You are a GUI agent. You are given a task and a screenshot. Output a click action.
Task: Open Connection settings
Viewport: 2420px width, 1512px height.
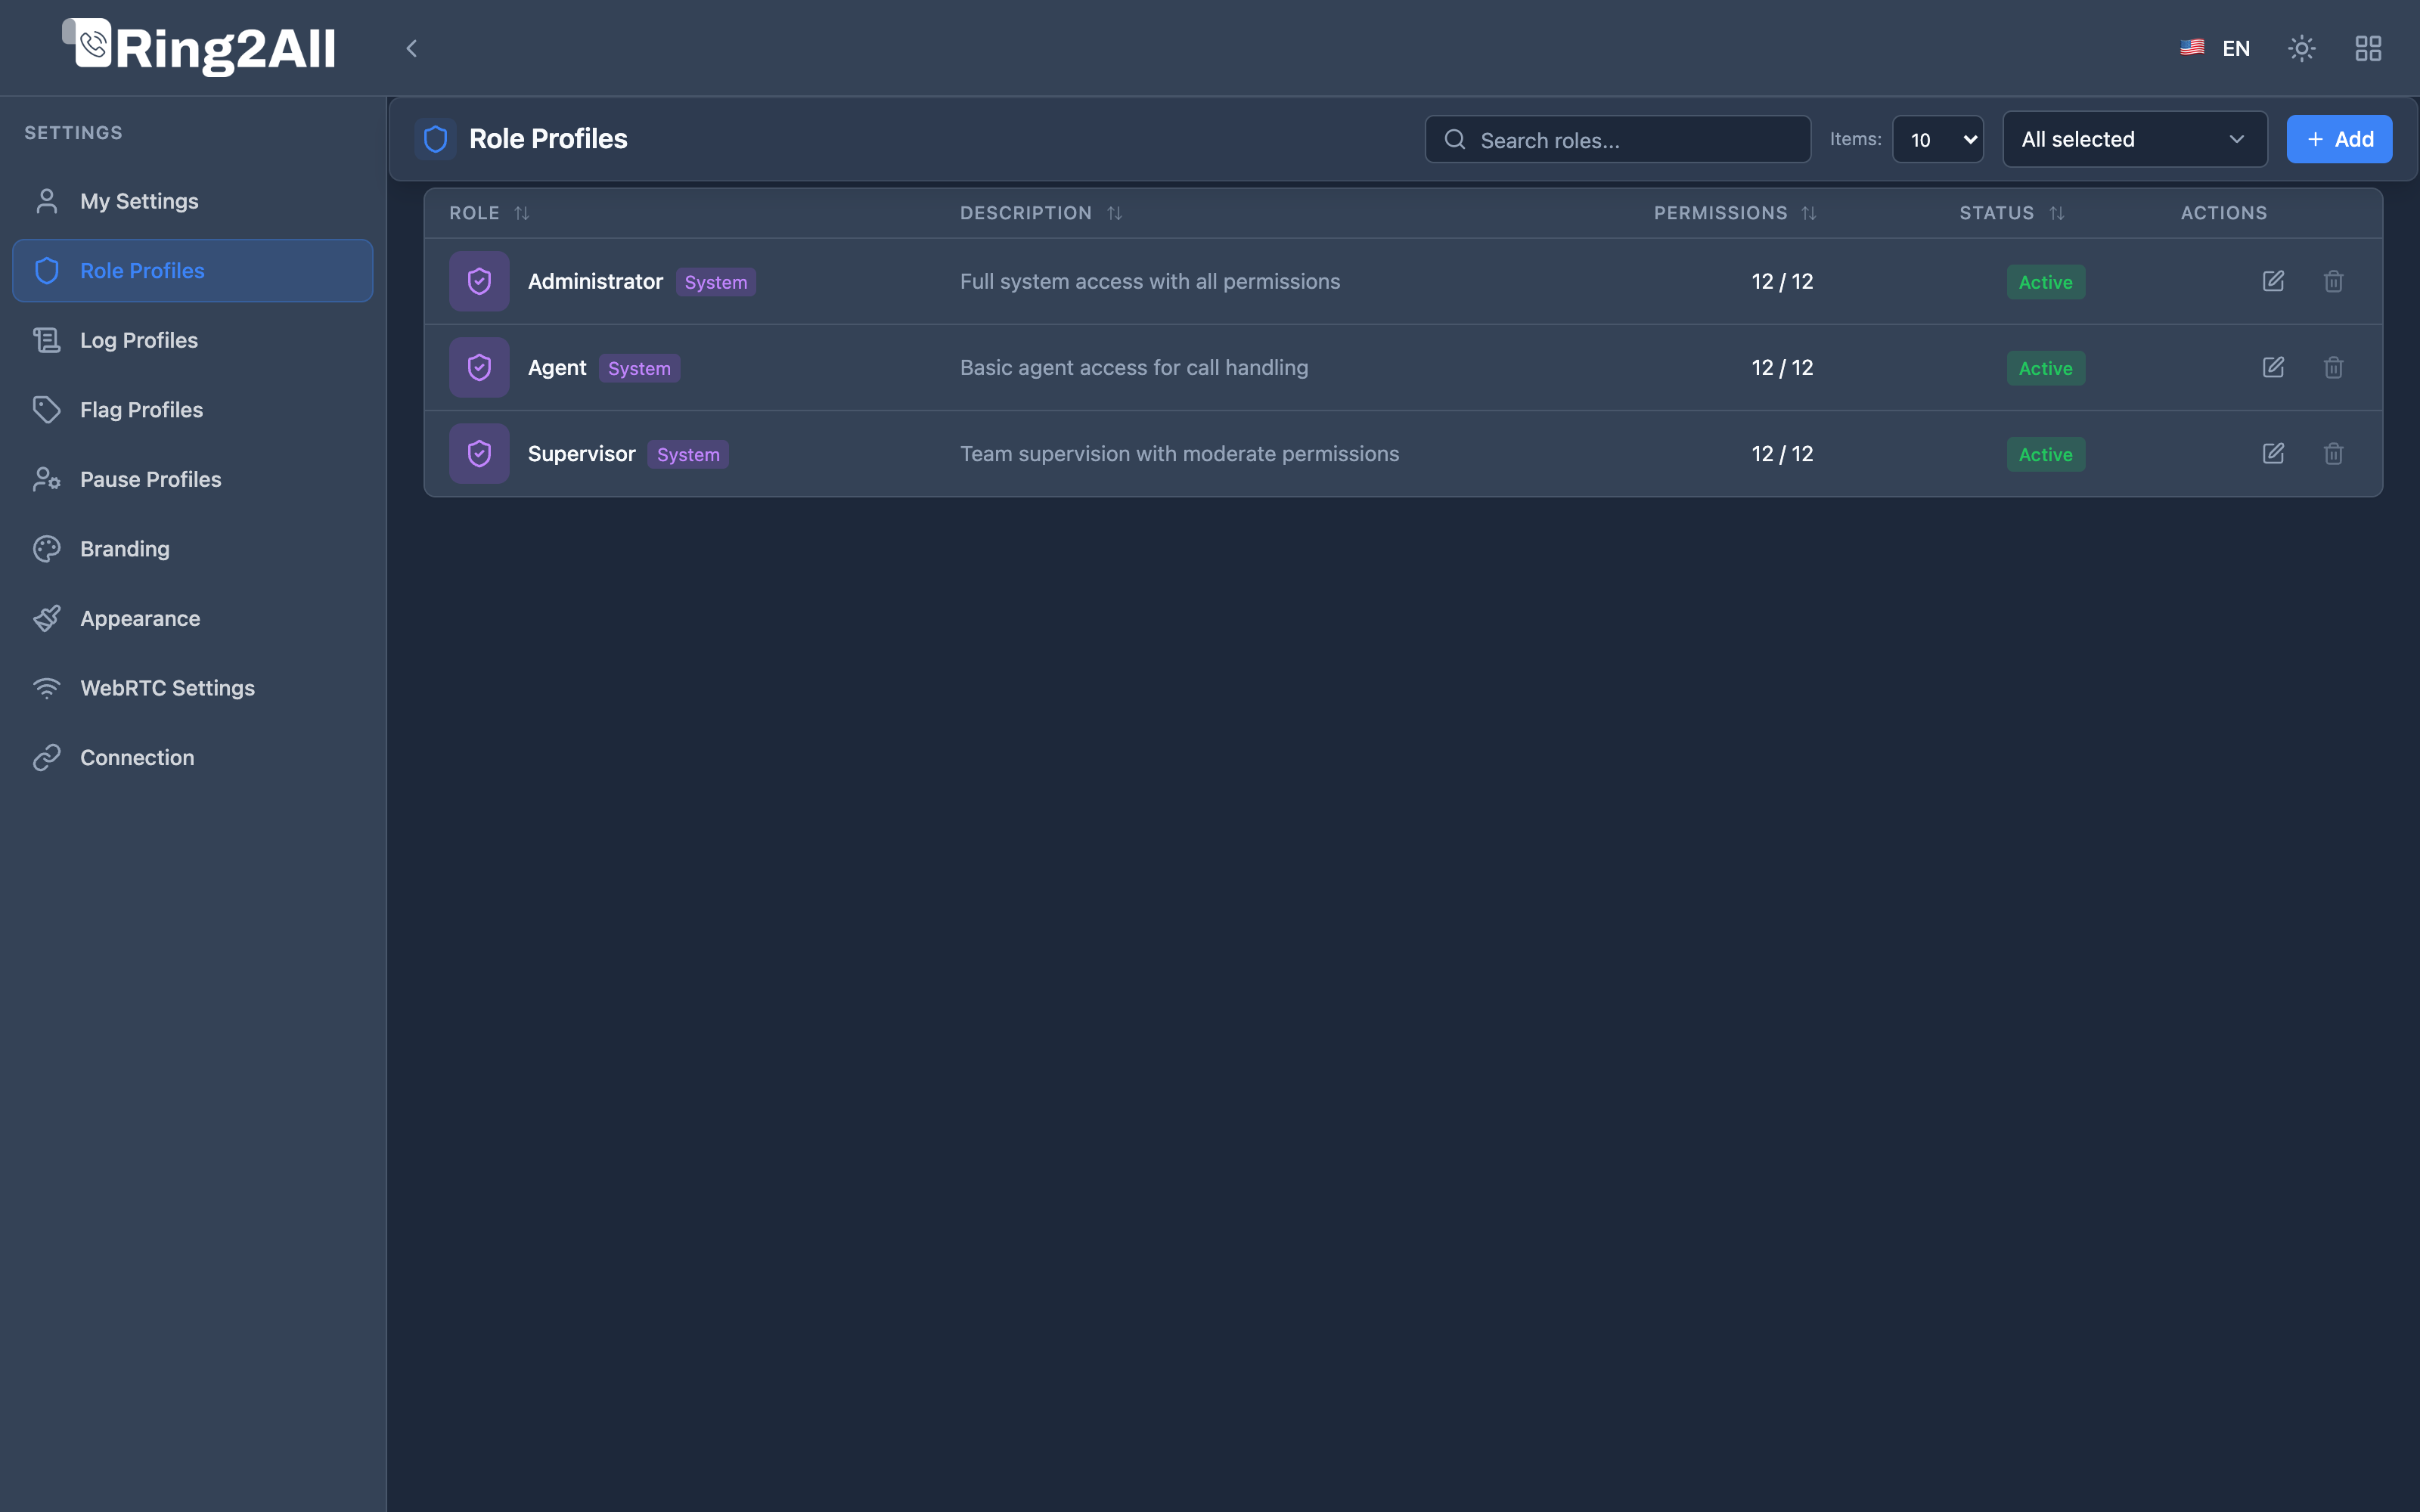point(192,757)
